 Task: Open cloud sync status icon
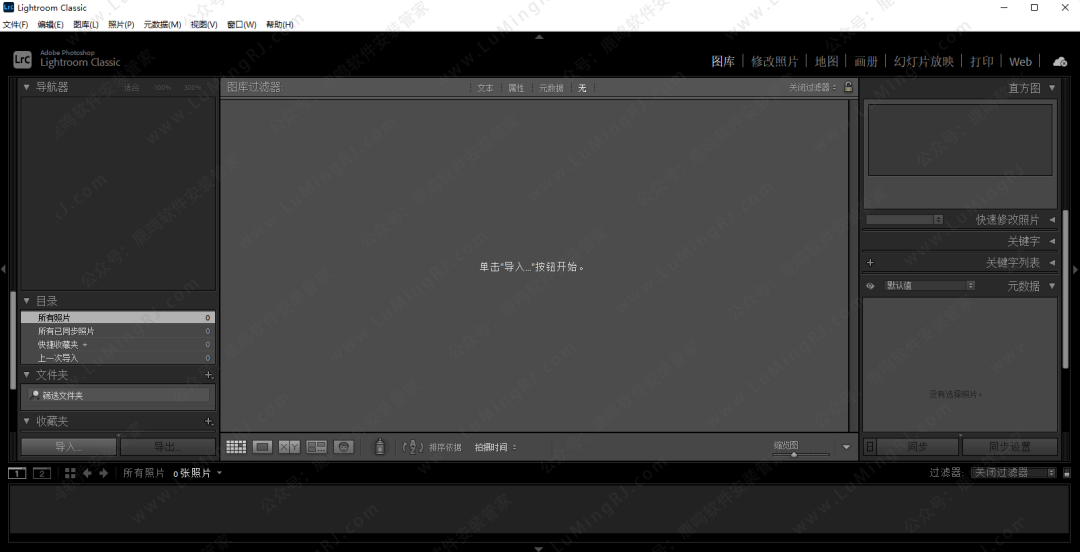tap(1060, 61)
